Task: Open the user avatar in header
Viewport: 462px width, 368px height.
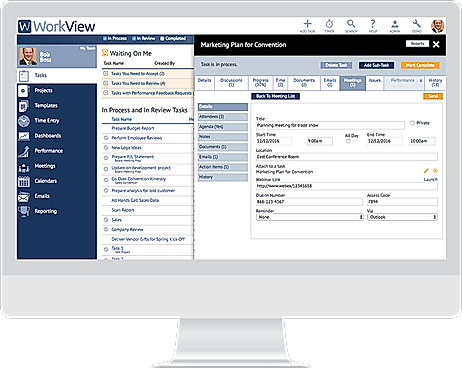Action: point(438,26)
